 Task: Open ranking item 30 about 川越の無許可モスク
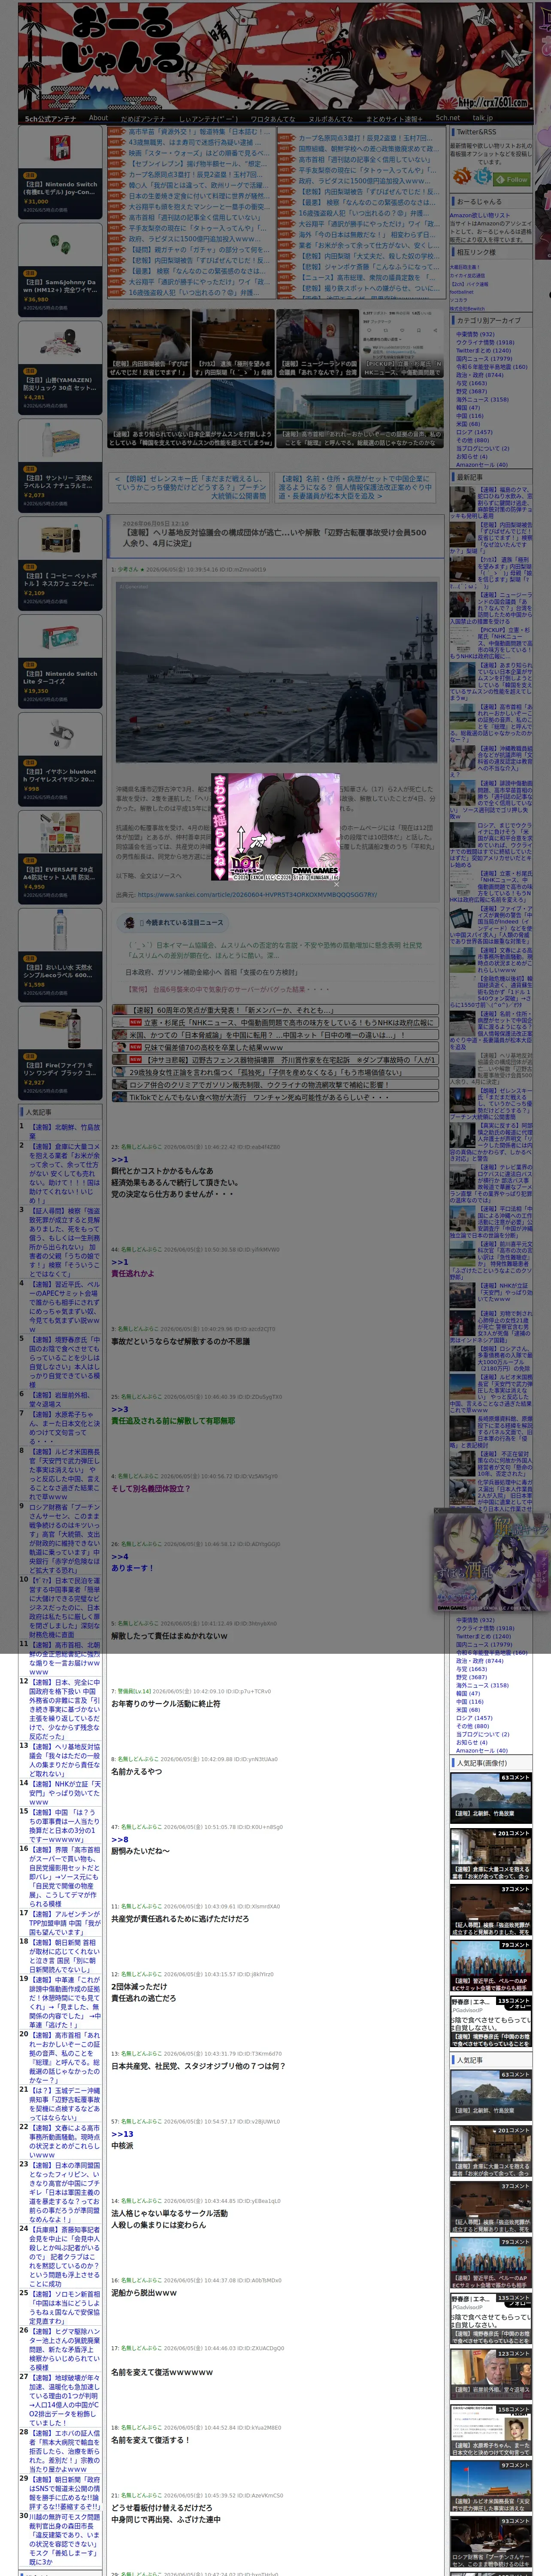coord(64,2539)
